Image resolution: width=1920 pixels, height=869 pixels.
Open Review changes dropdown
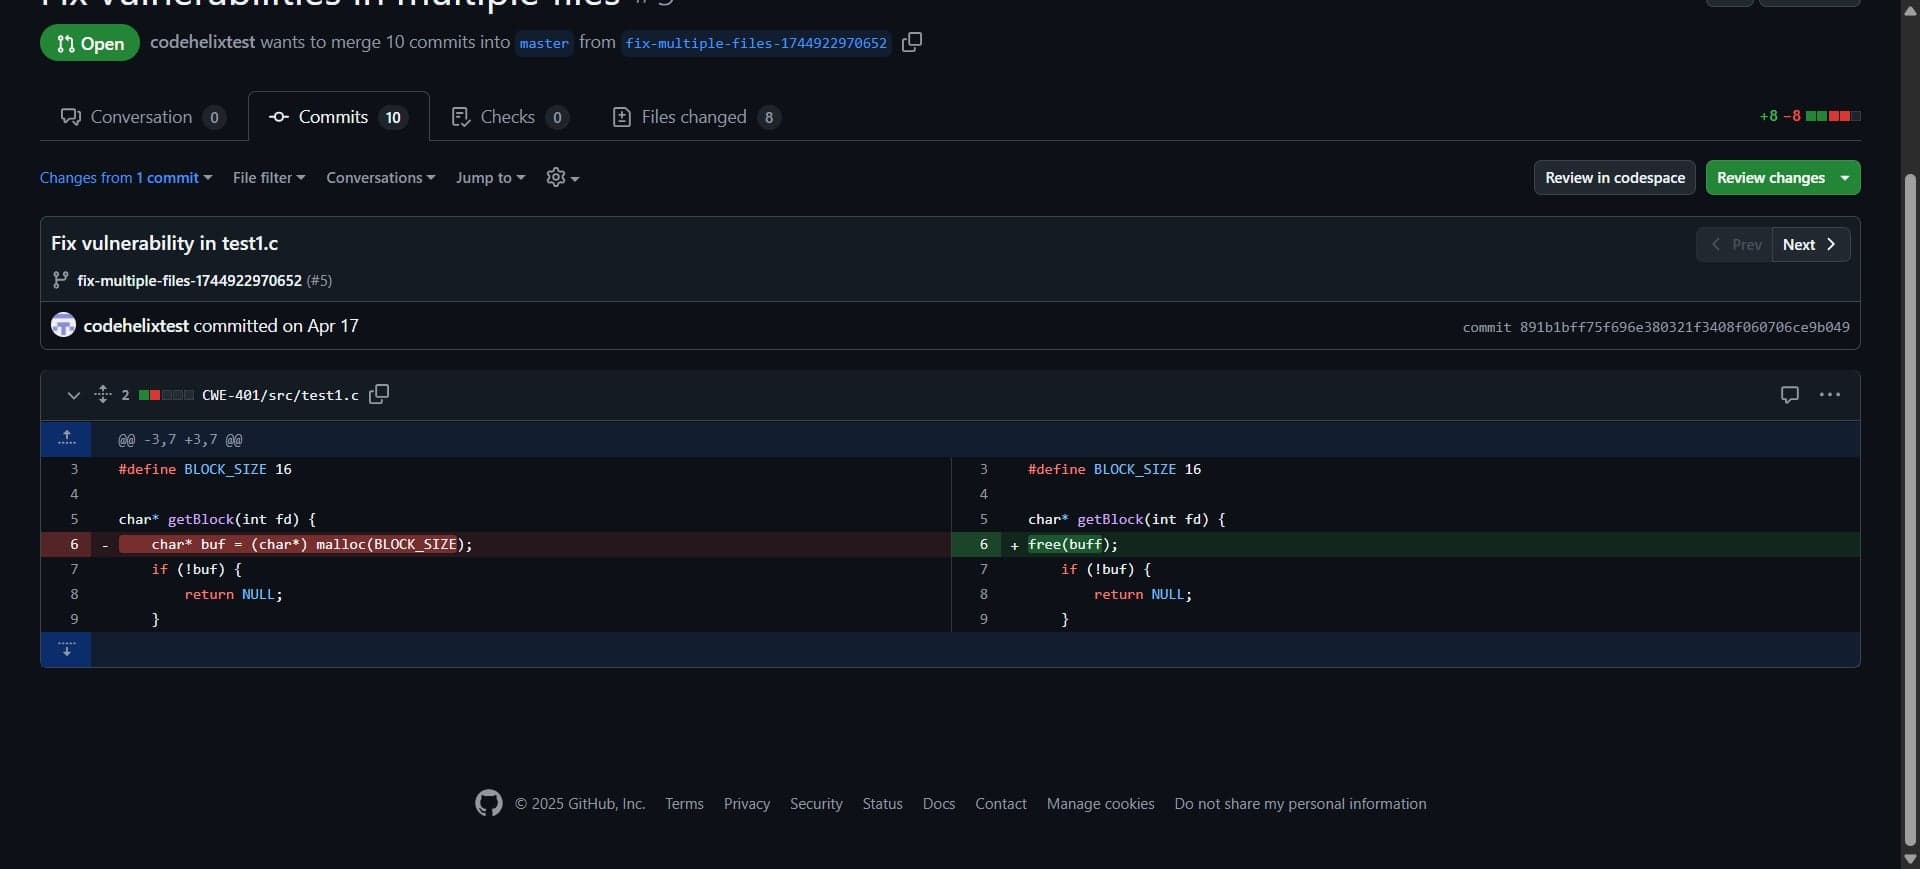pos(1783,177)
